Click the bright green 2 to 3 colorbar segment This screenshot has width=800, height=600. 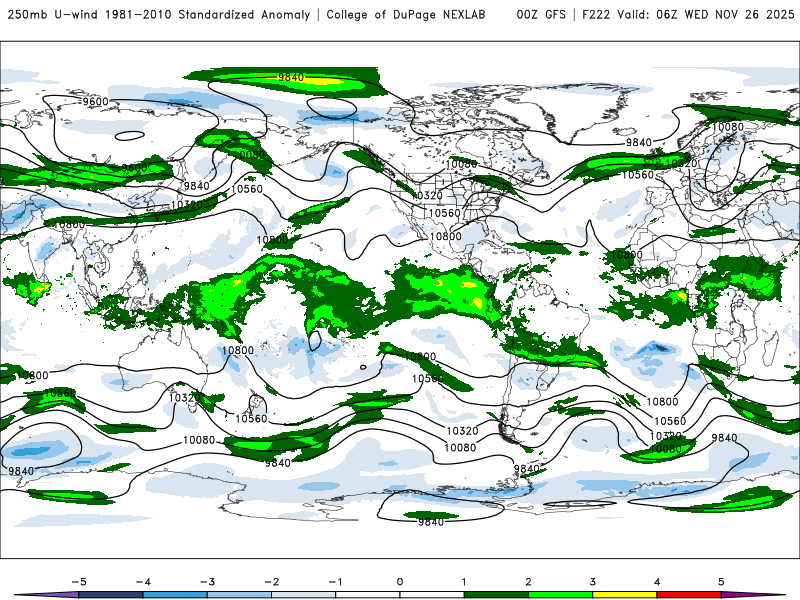click(560, 595)
